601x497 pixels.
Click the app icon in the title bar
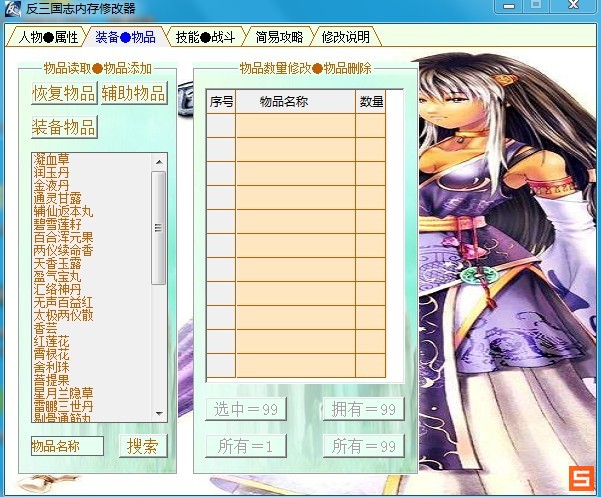click(x=12, y=9)
